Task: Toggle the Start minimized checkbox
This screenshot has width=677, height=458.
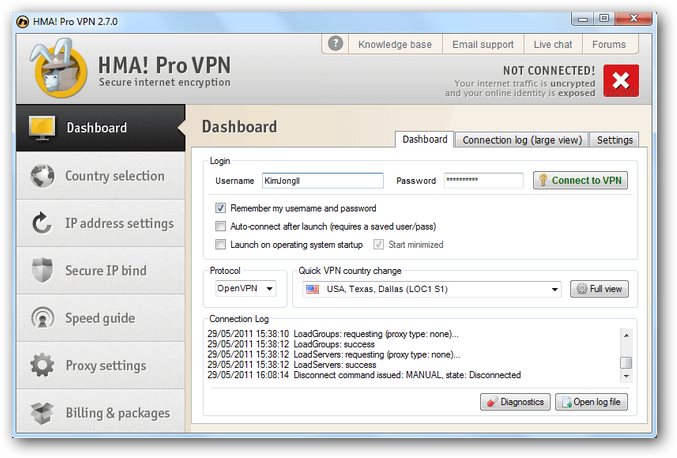Action: pos(378,244)
